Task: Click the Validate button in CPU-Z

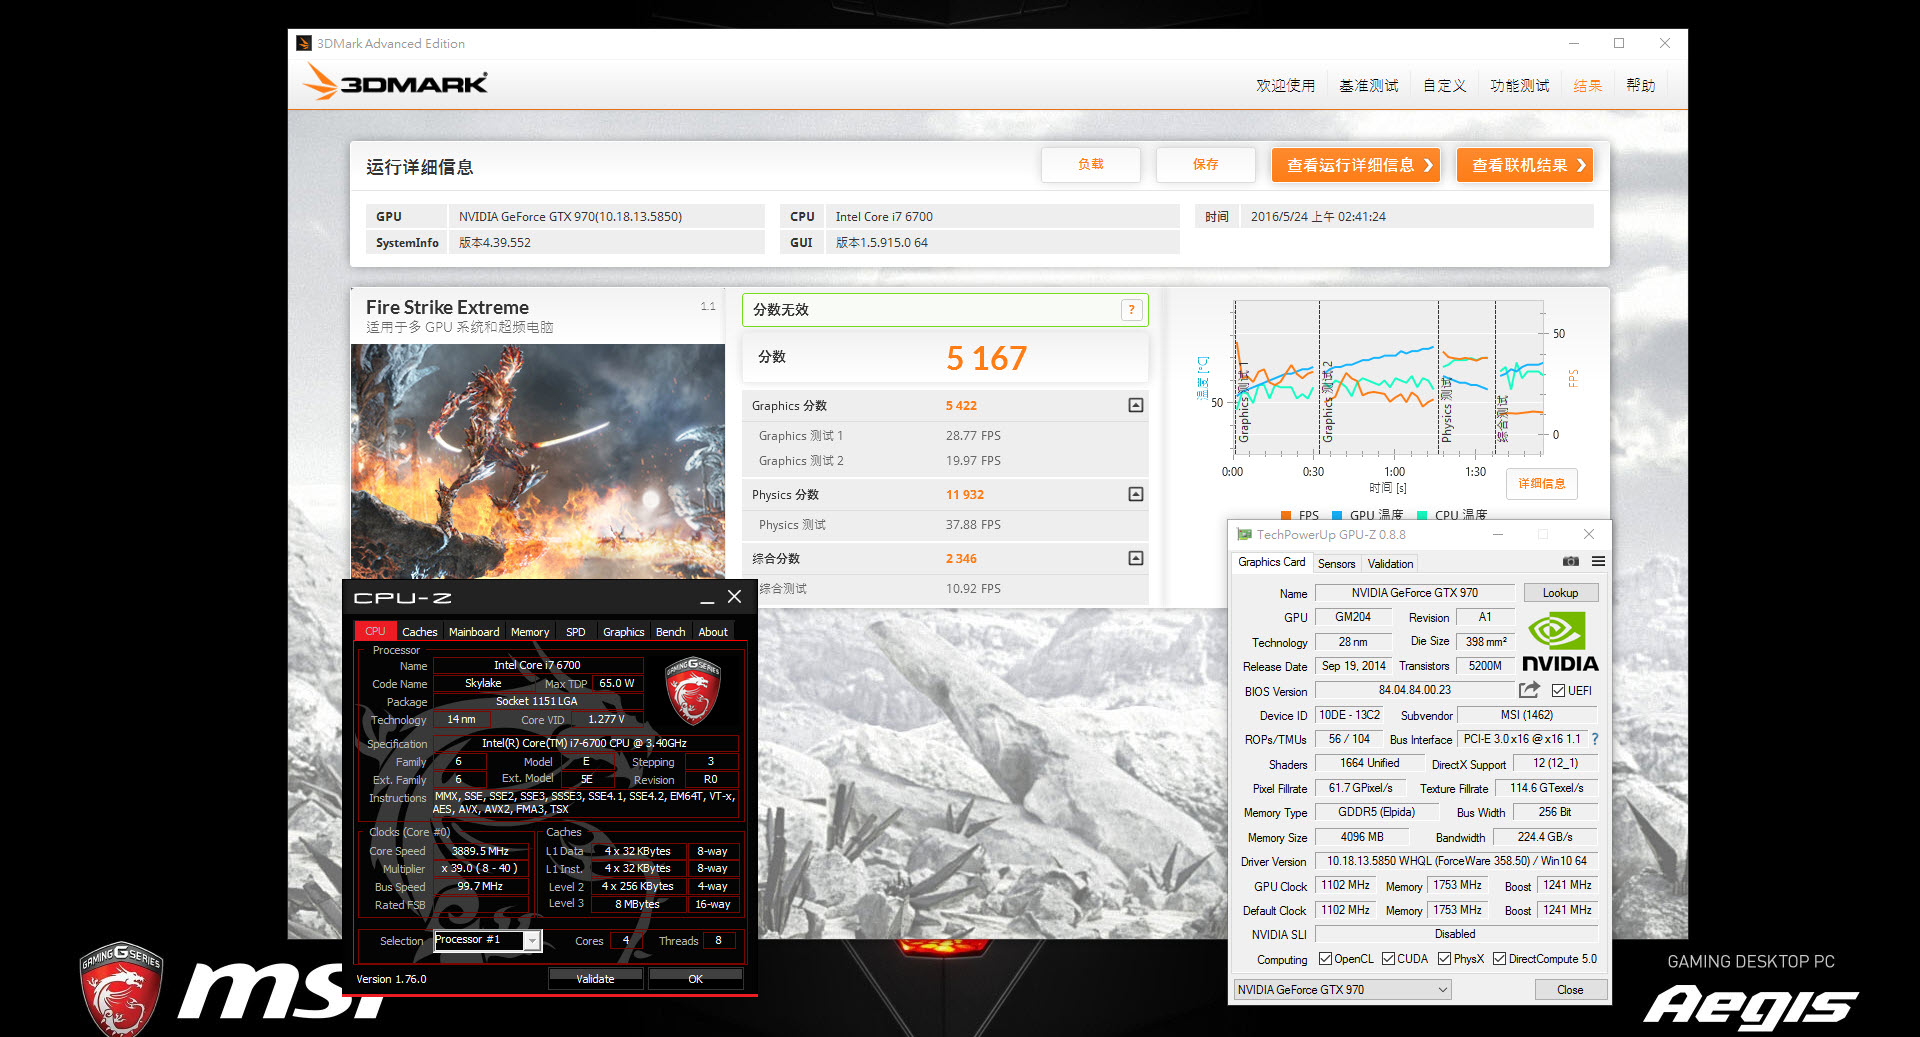Action: pos(595,979)
